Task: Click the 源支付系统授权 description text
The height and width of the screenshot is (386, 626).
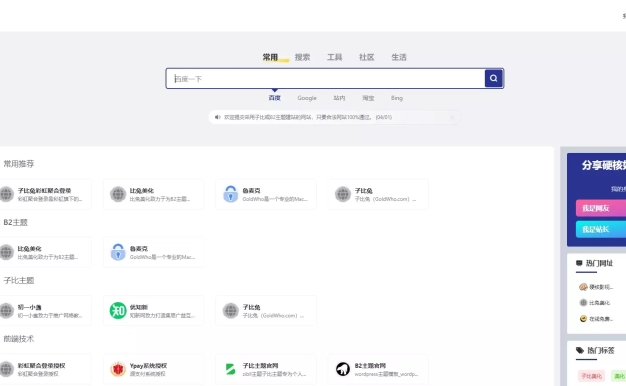Action: [x=147, y=374]
